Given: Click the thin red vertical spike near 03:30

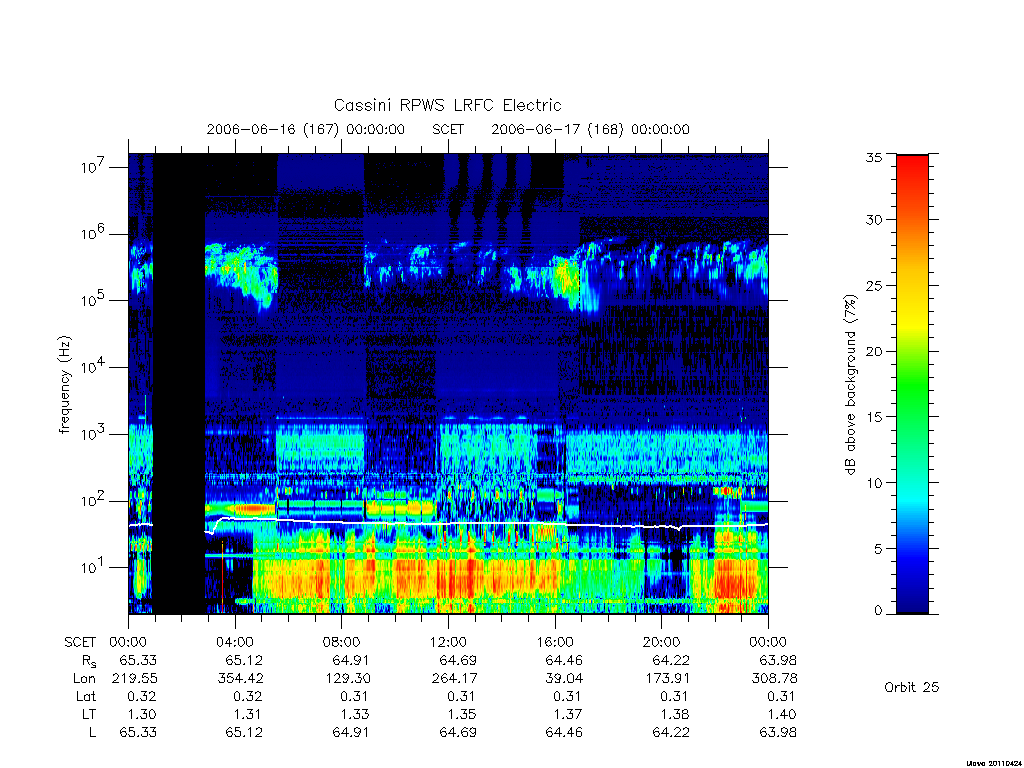Looking at the screenshot, I should click(x=223, y=576).
